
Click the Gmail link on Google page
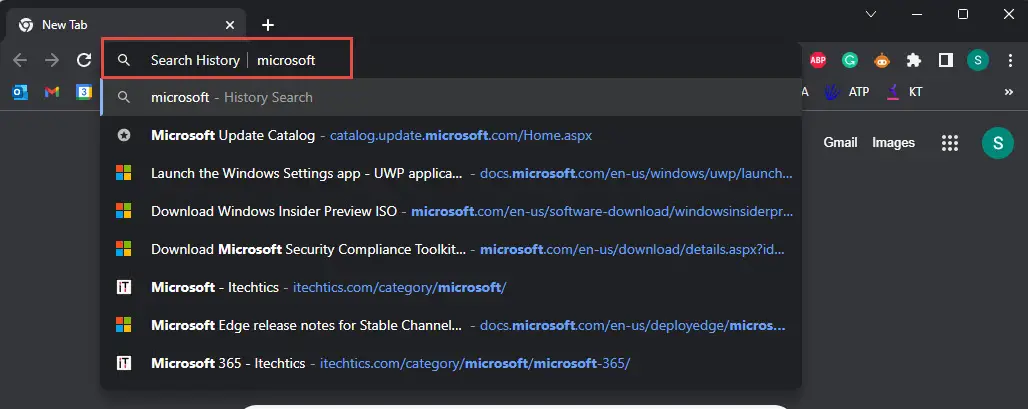pos(840,142)
